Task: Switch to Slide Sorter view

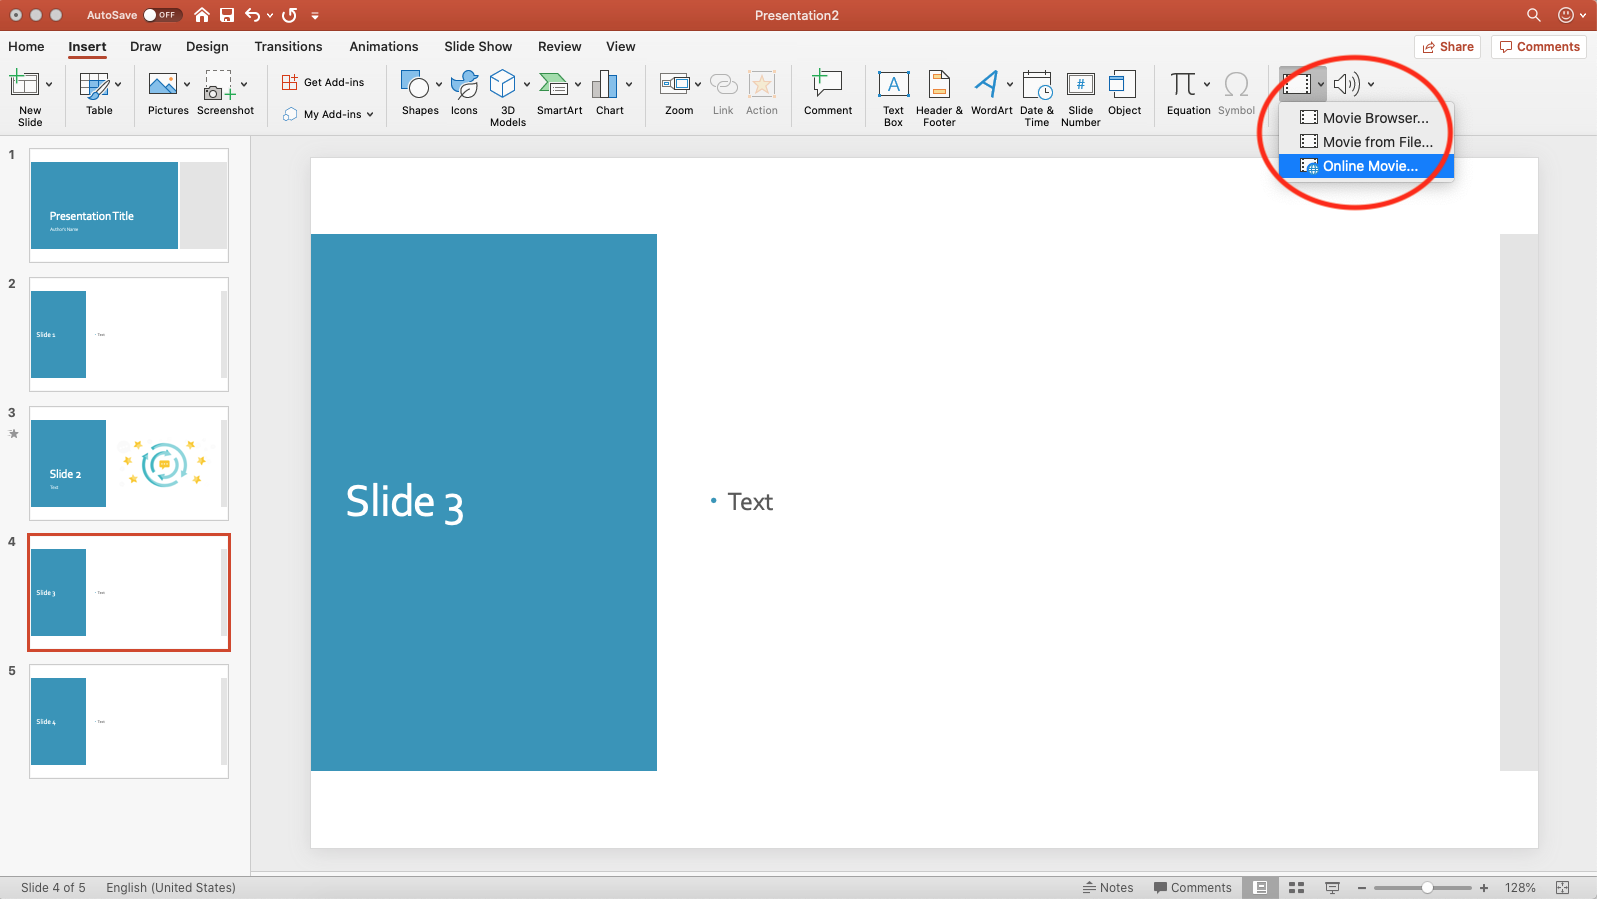Action: pos(1296,887)
